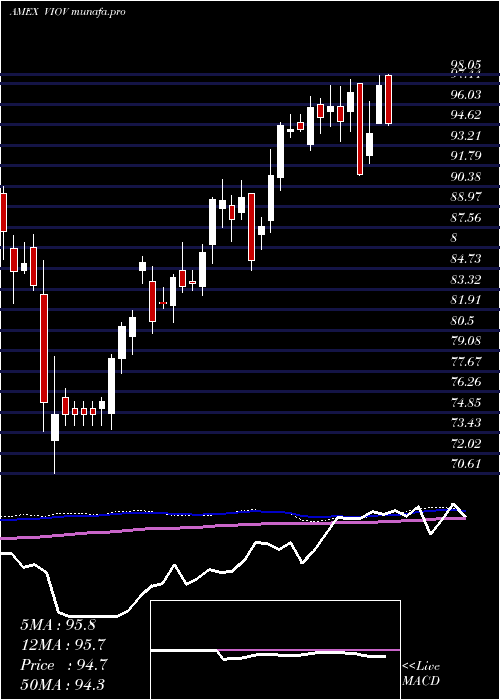Select the Price : 94.7 value
Image resolution: width=500 pixels, height=700 pixels.
click(63, 665)
